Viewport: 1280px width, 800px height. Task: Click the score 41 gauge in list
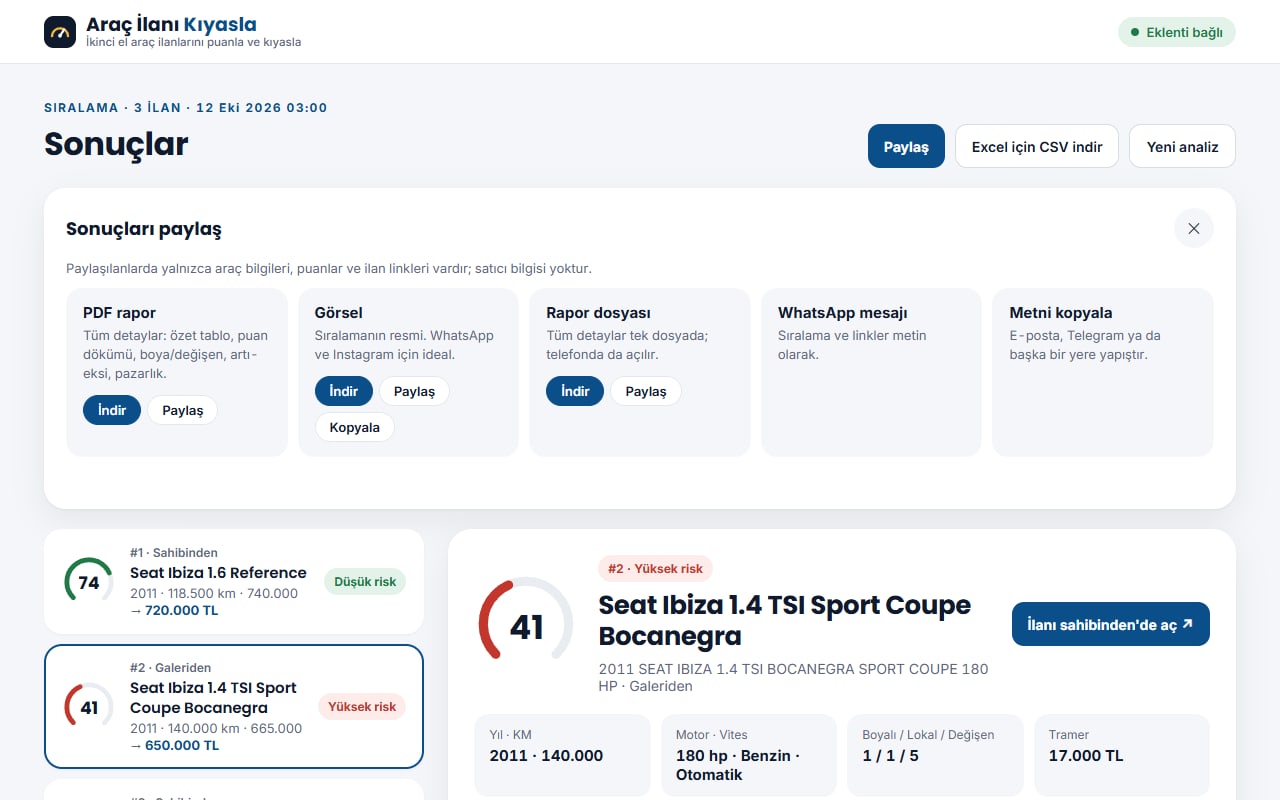[89, 707]
